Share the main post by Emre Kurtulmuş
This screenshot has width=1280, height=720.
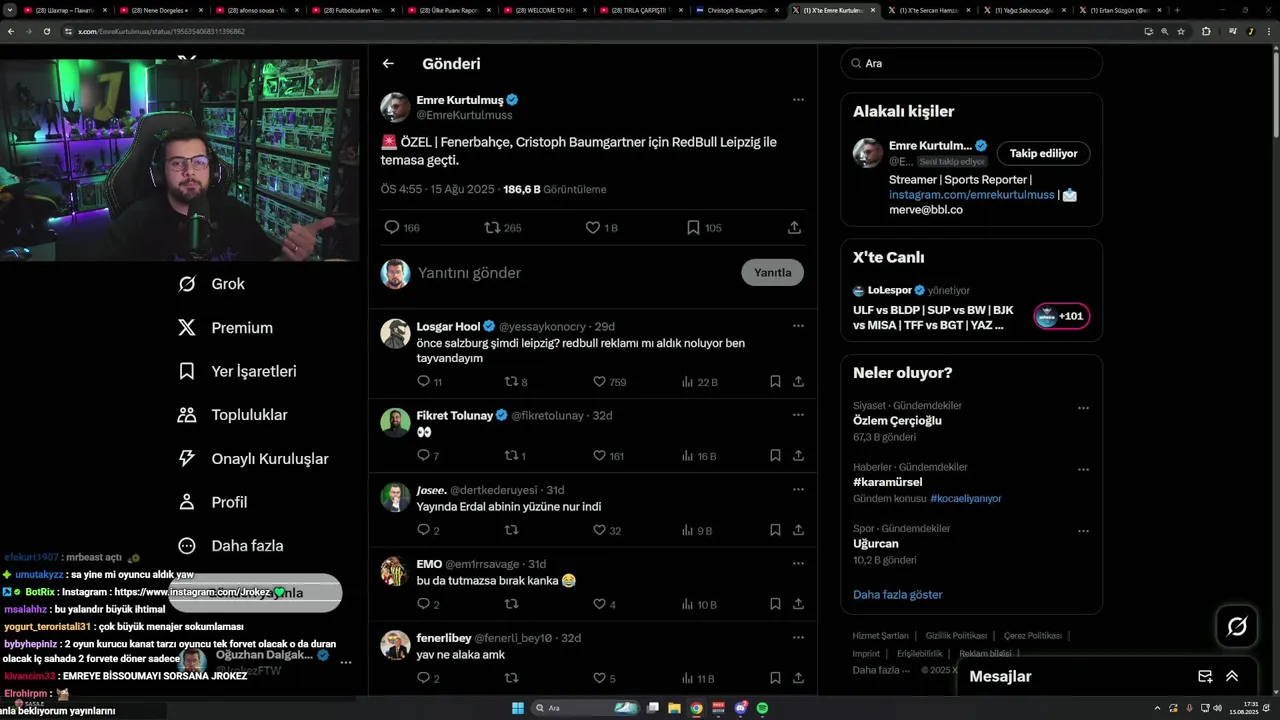(794, 227)
